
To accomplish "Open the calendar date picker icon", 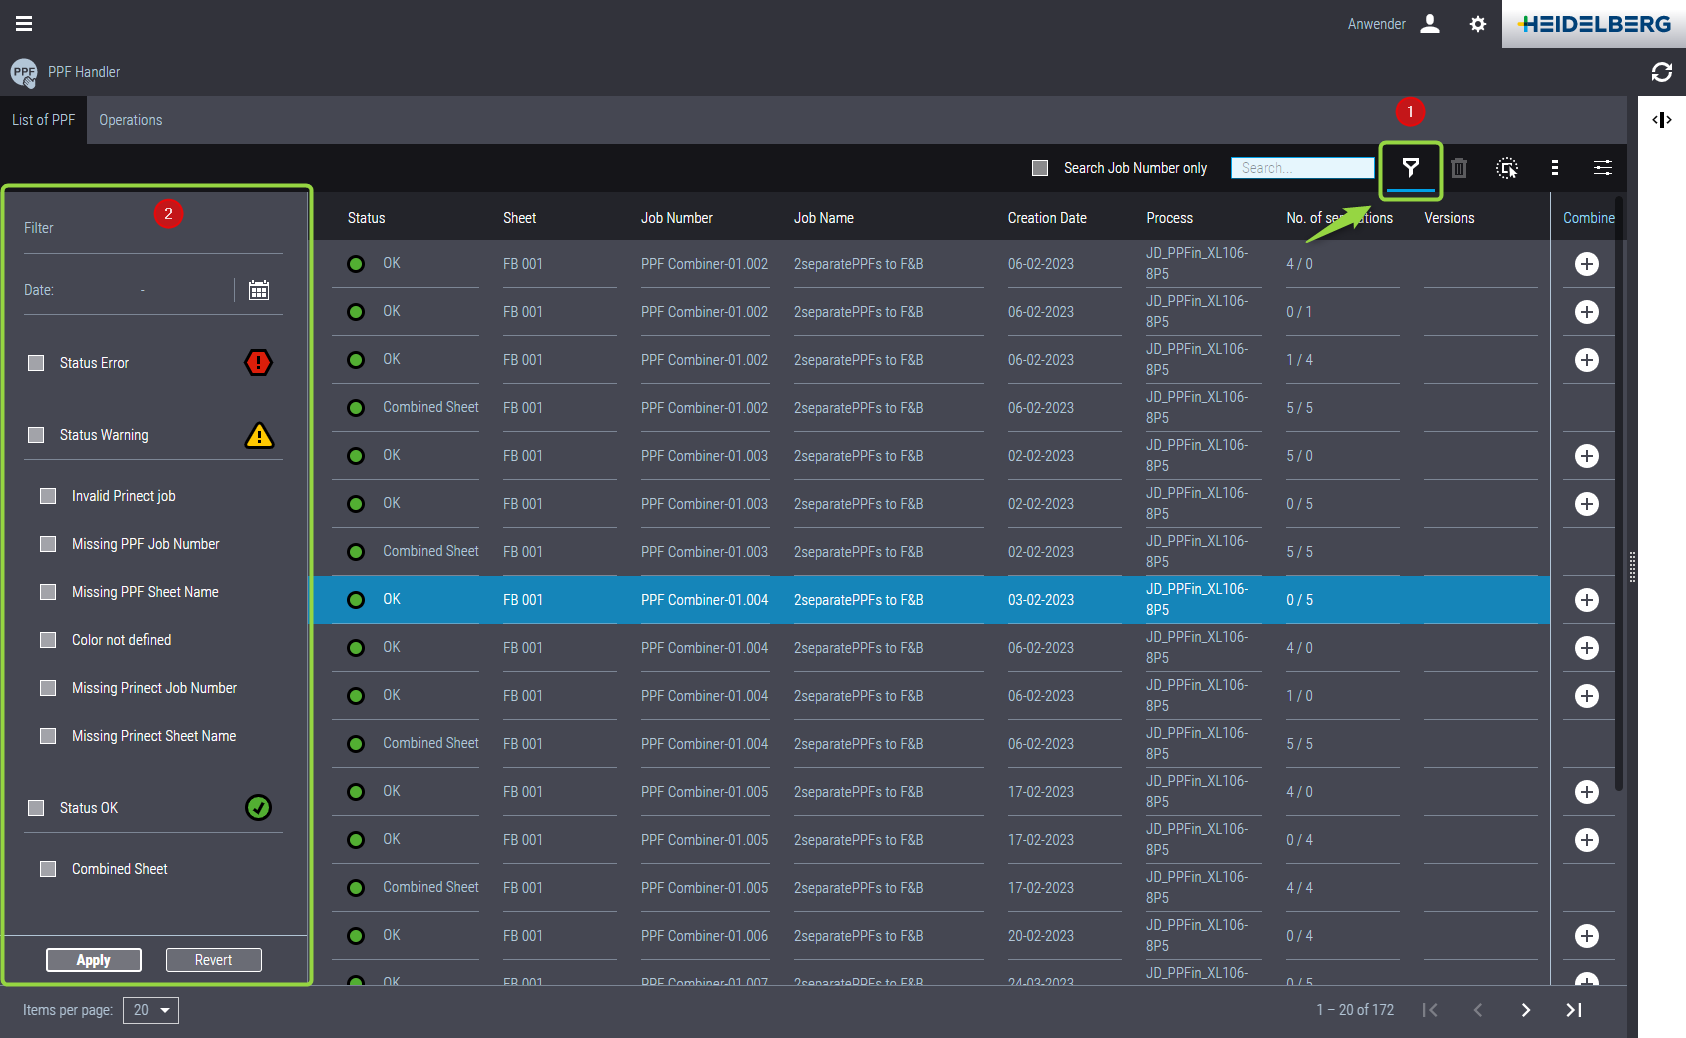I will (259, 290).
